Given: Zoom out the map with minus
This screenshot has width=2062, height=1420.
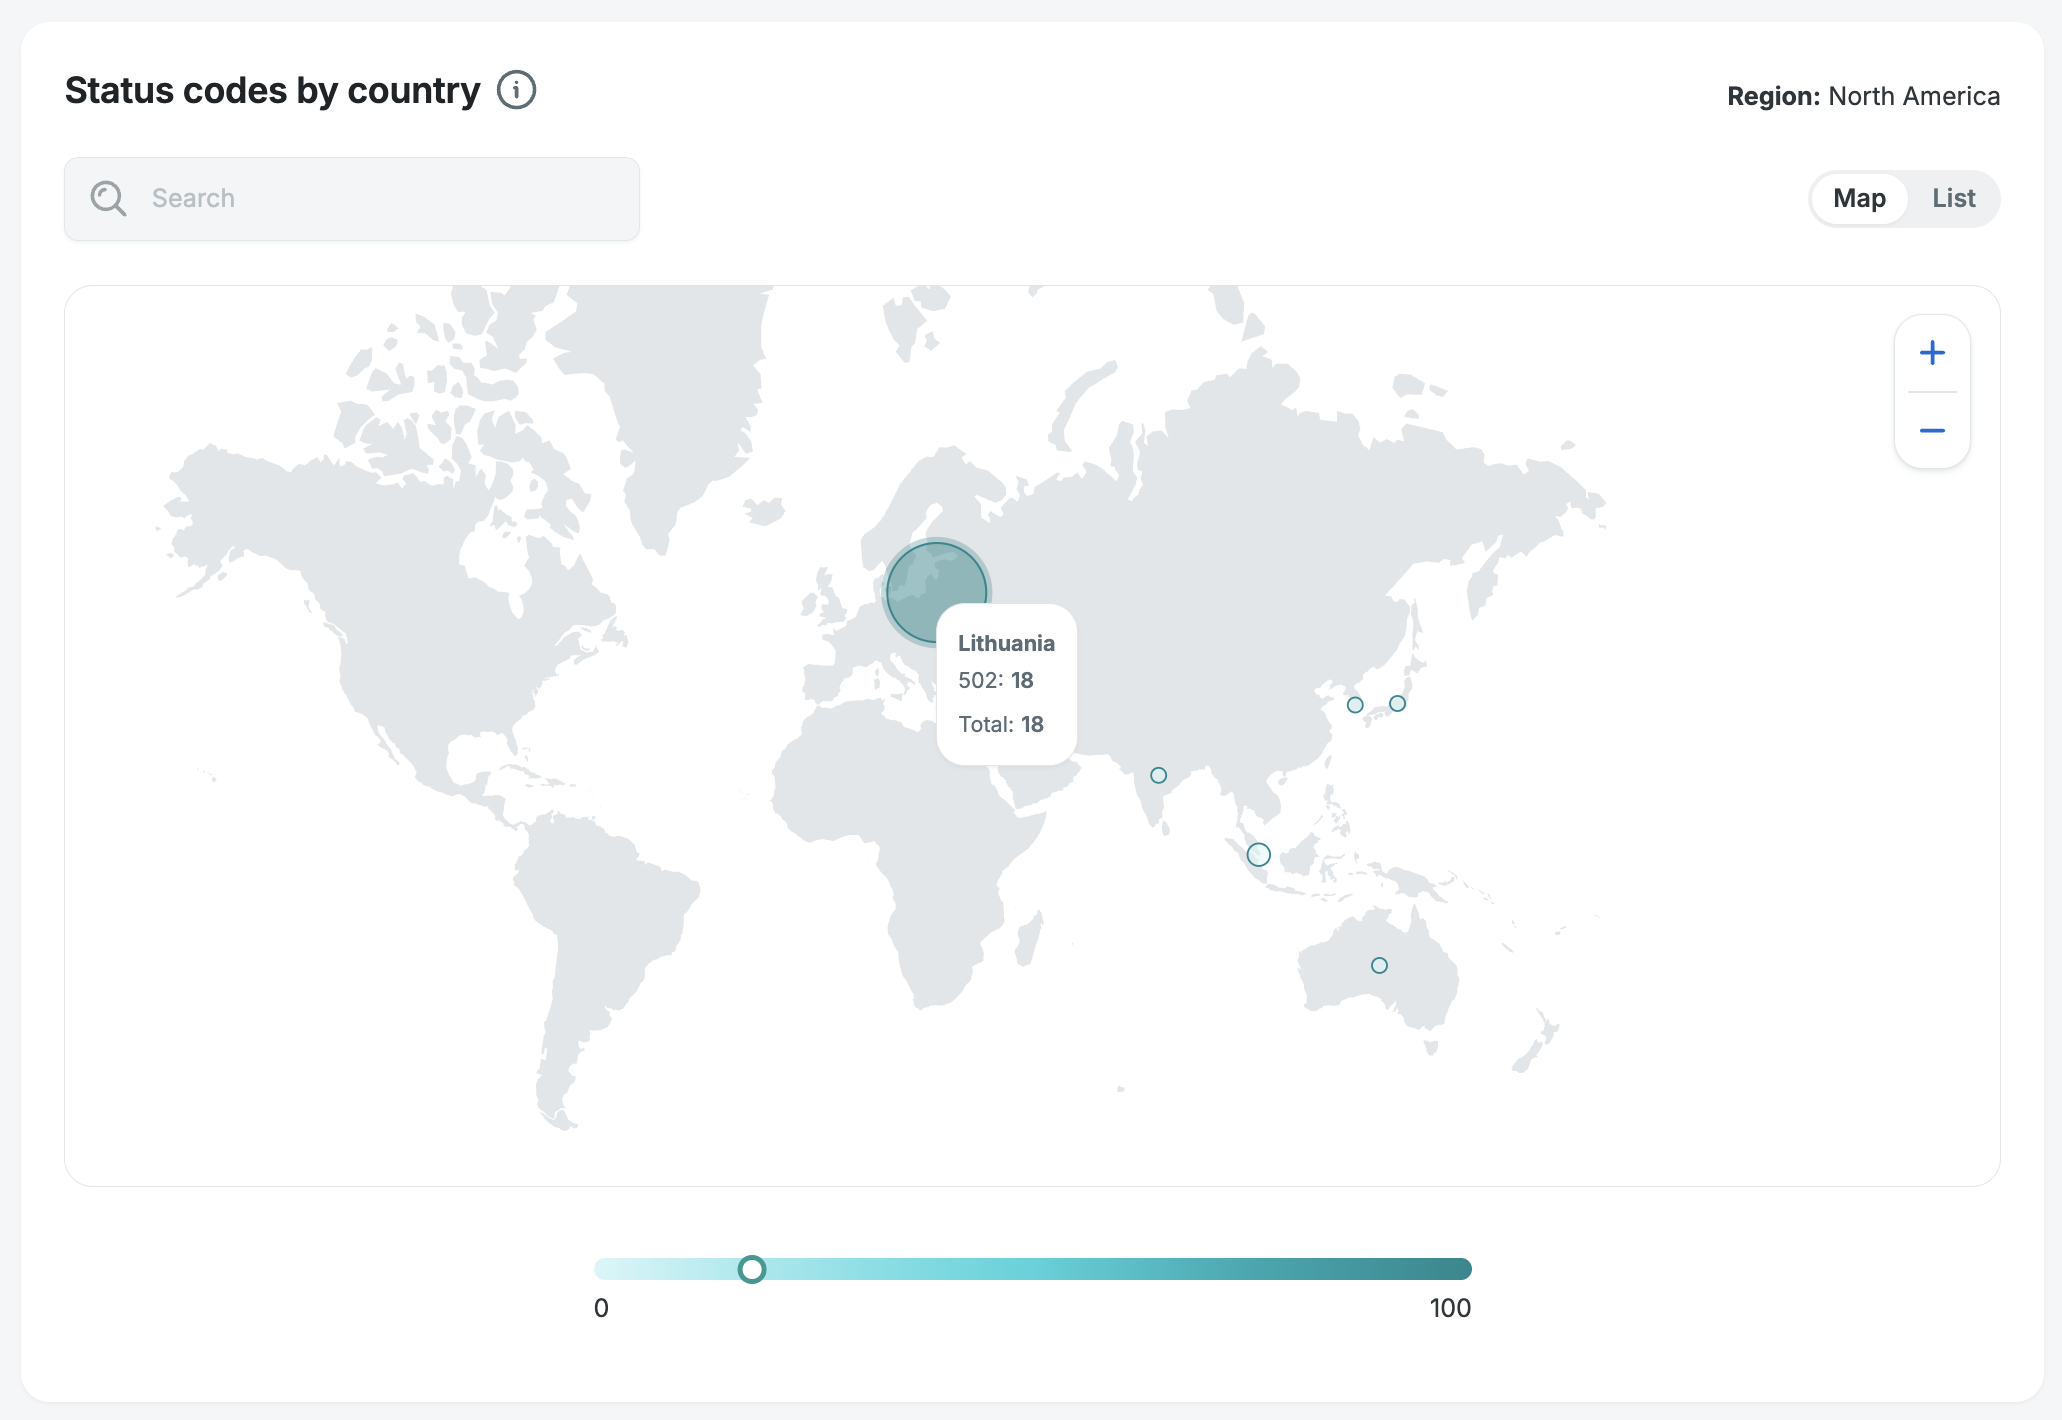Looking at the screenshot, I should (x=1932, y=430).
